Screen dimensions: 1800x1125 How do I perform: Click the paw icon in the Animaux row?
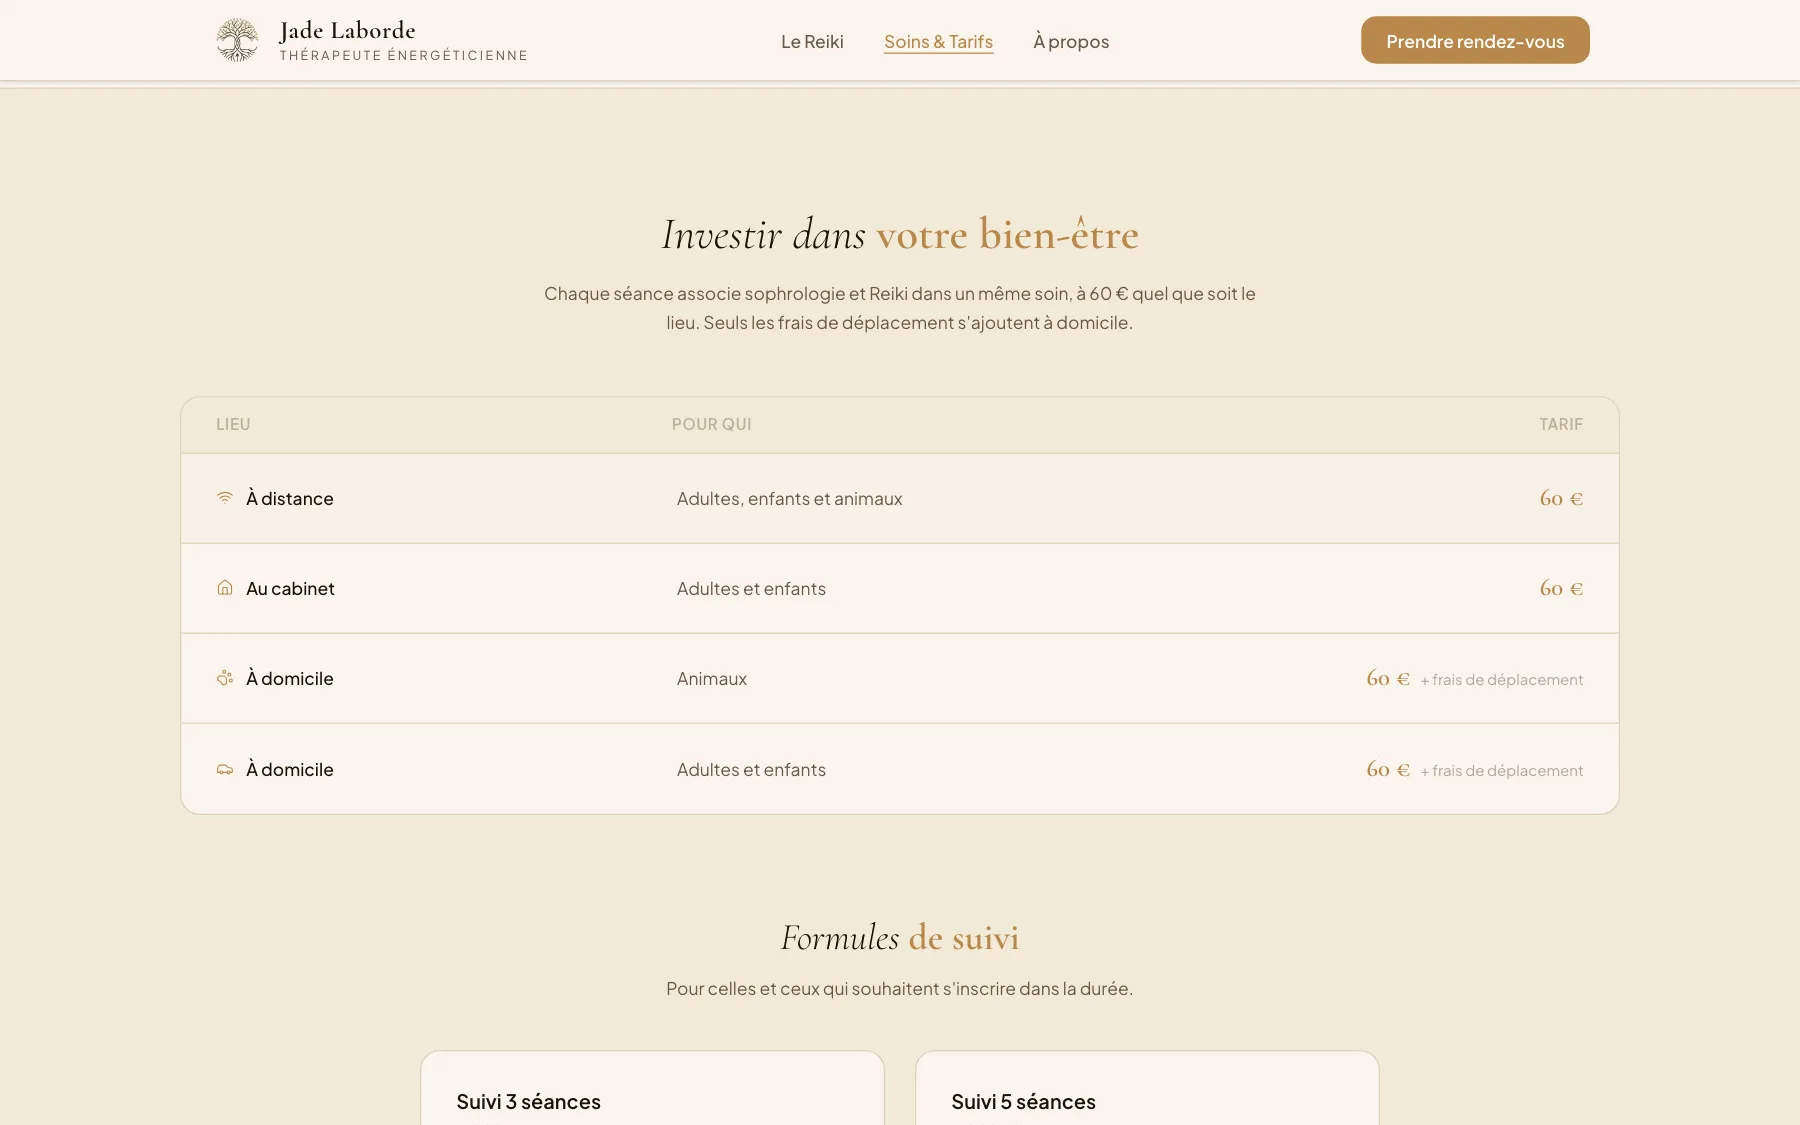225,677
